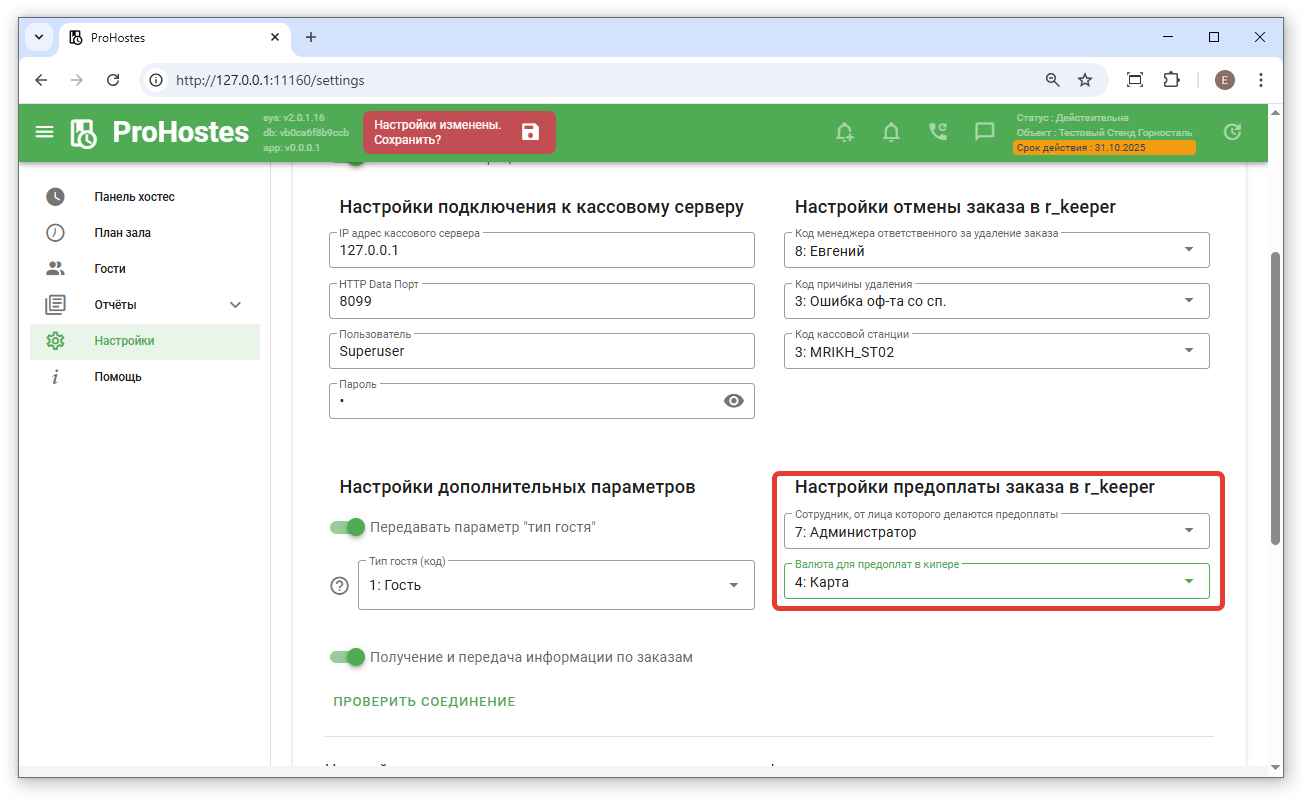The width and height of the screenshot is (1305, 808).
Task: Click the phone calls icon in header
Action: point(937,132)
